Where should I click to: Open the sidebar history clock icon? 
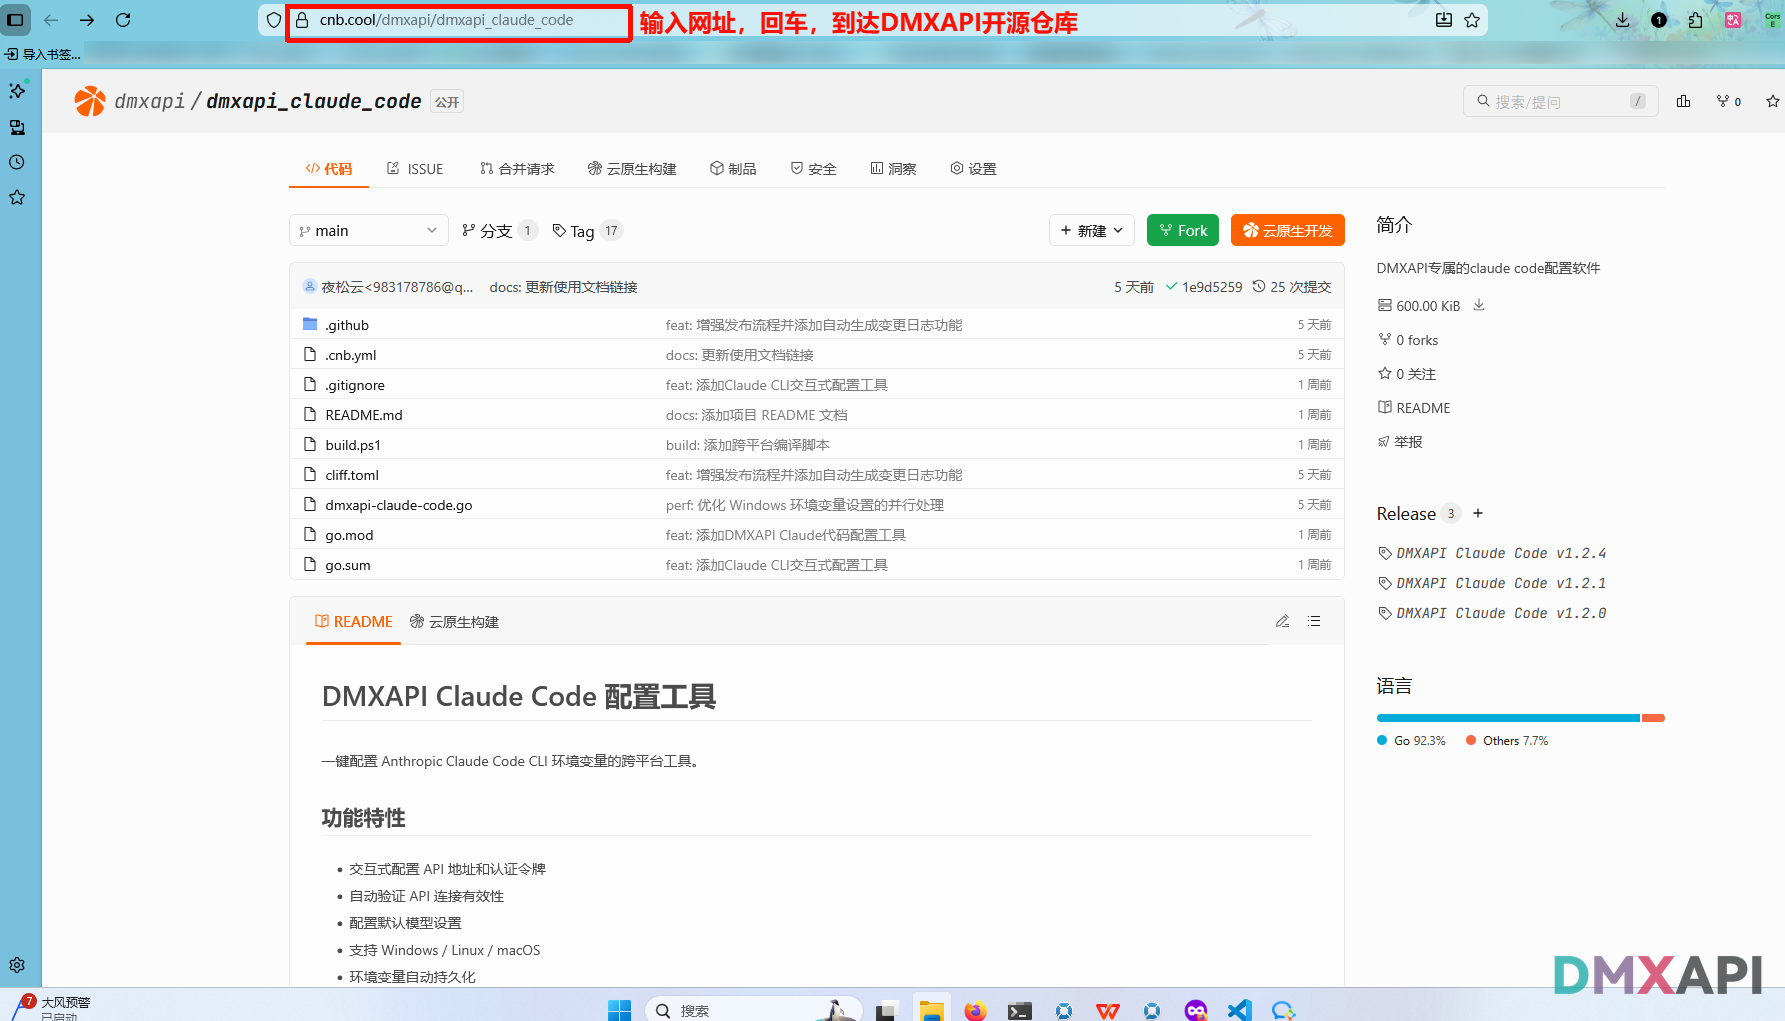click(x=17, y=162)
